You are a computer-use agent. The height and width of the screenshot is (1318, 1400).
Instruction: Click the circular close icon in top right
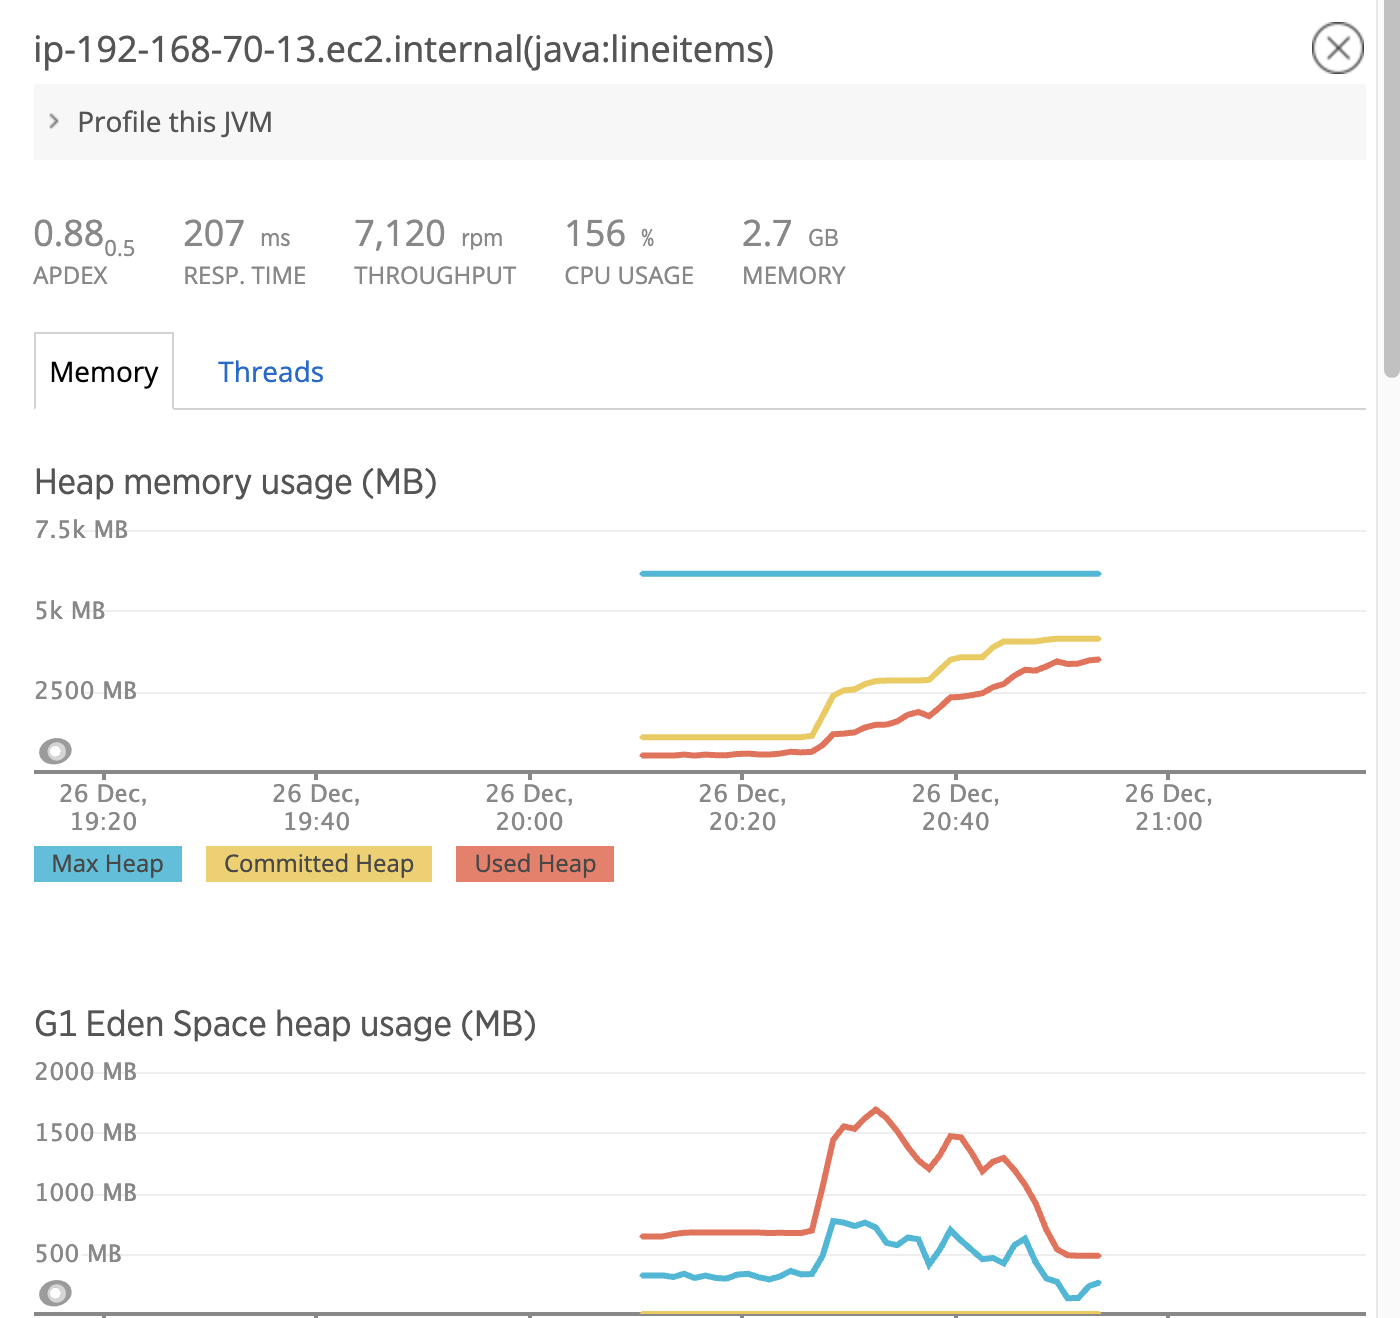coord(1337,47)
